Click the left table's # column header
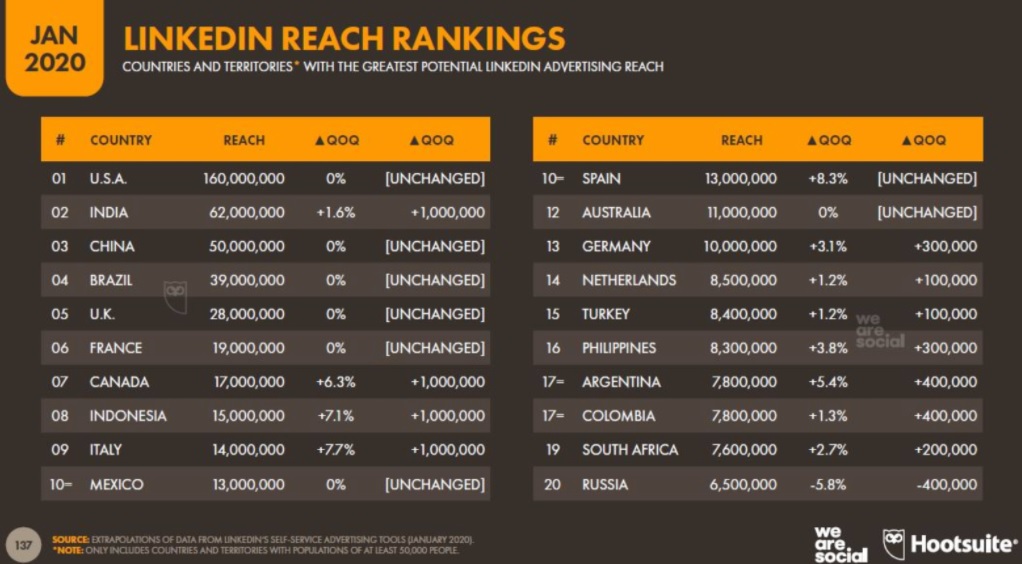 point(60,140)
